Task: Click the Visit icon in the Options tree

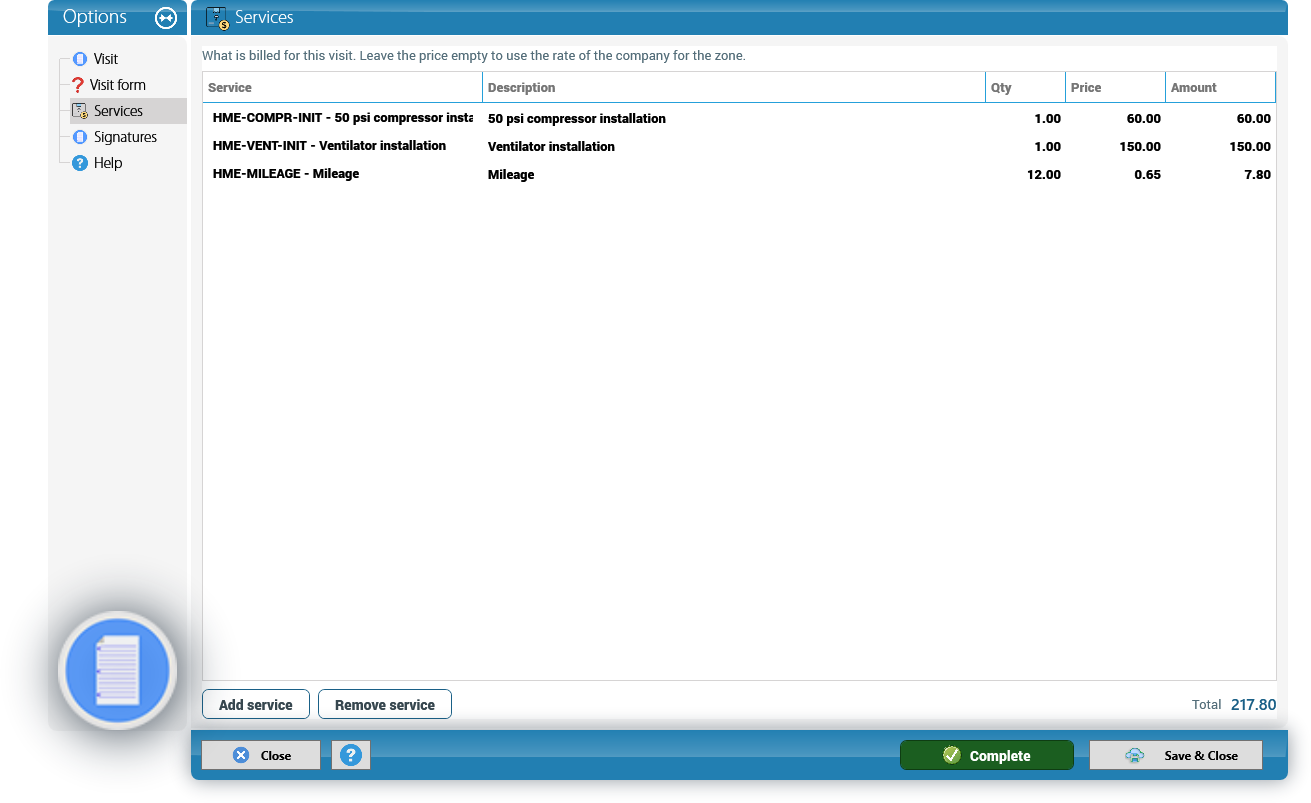Action: coord(80,59)
